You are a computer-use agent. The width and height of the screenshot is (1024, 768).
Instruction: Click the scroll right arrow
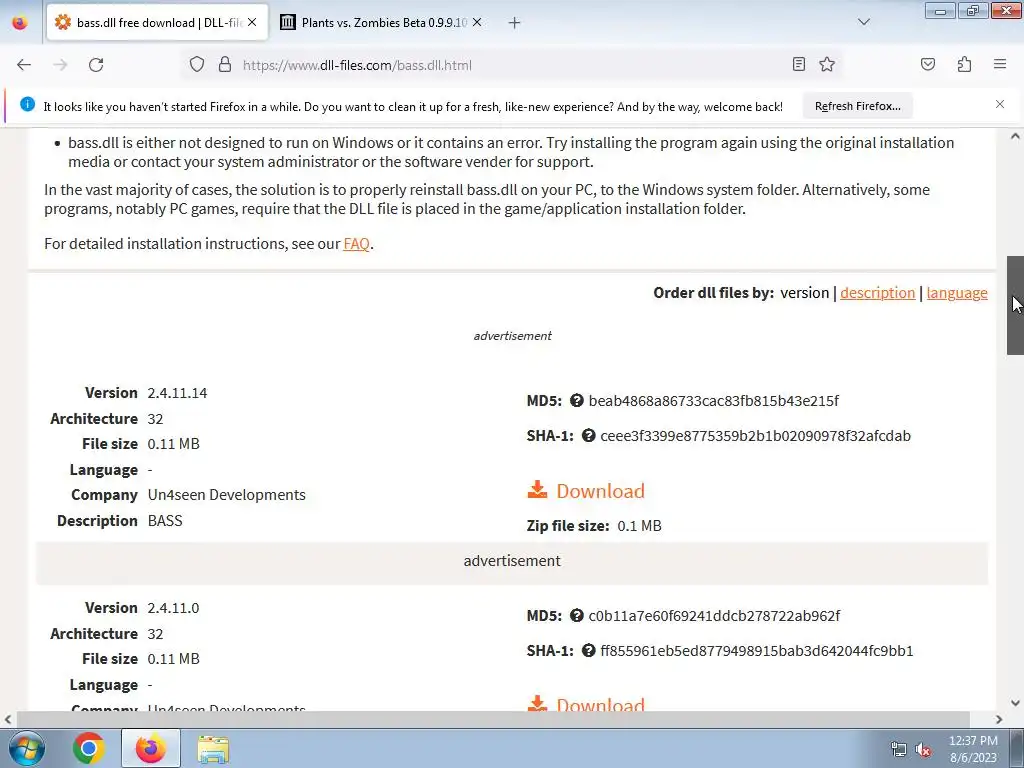pyautogui.click(x=999, y=719)
